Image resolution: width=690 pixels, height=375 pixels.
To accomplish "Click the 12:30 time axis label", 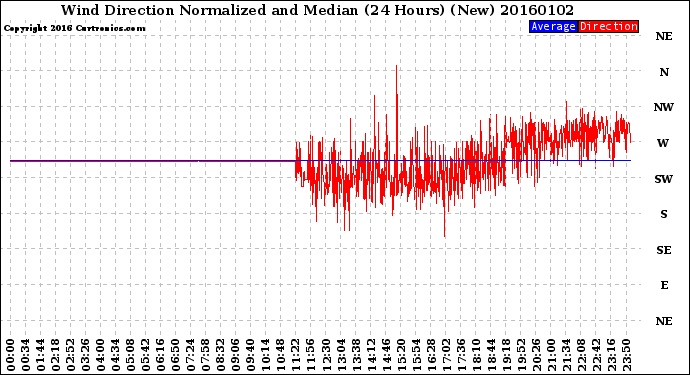I will pyautogui.click(x=326, y=355).
